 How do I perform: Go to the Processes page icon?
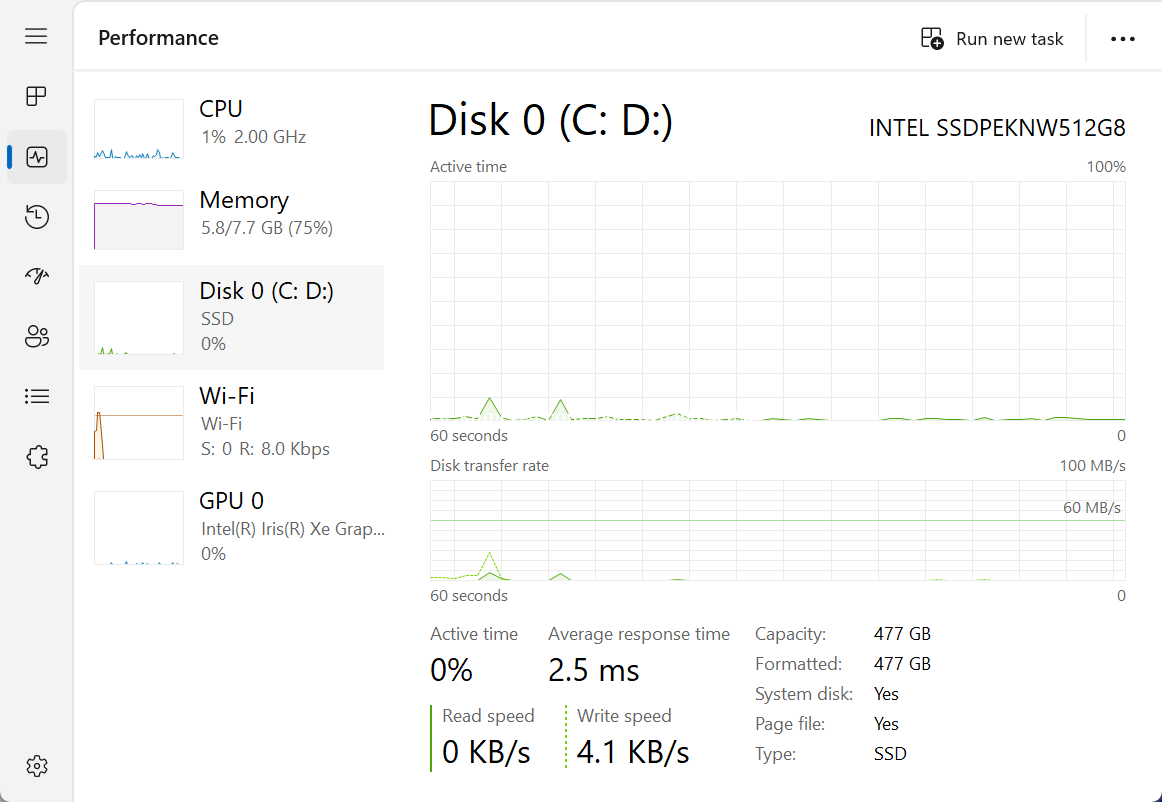[37, 96]
